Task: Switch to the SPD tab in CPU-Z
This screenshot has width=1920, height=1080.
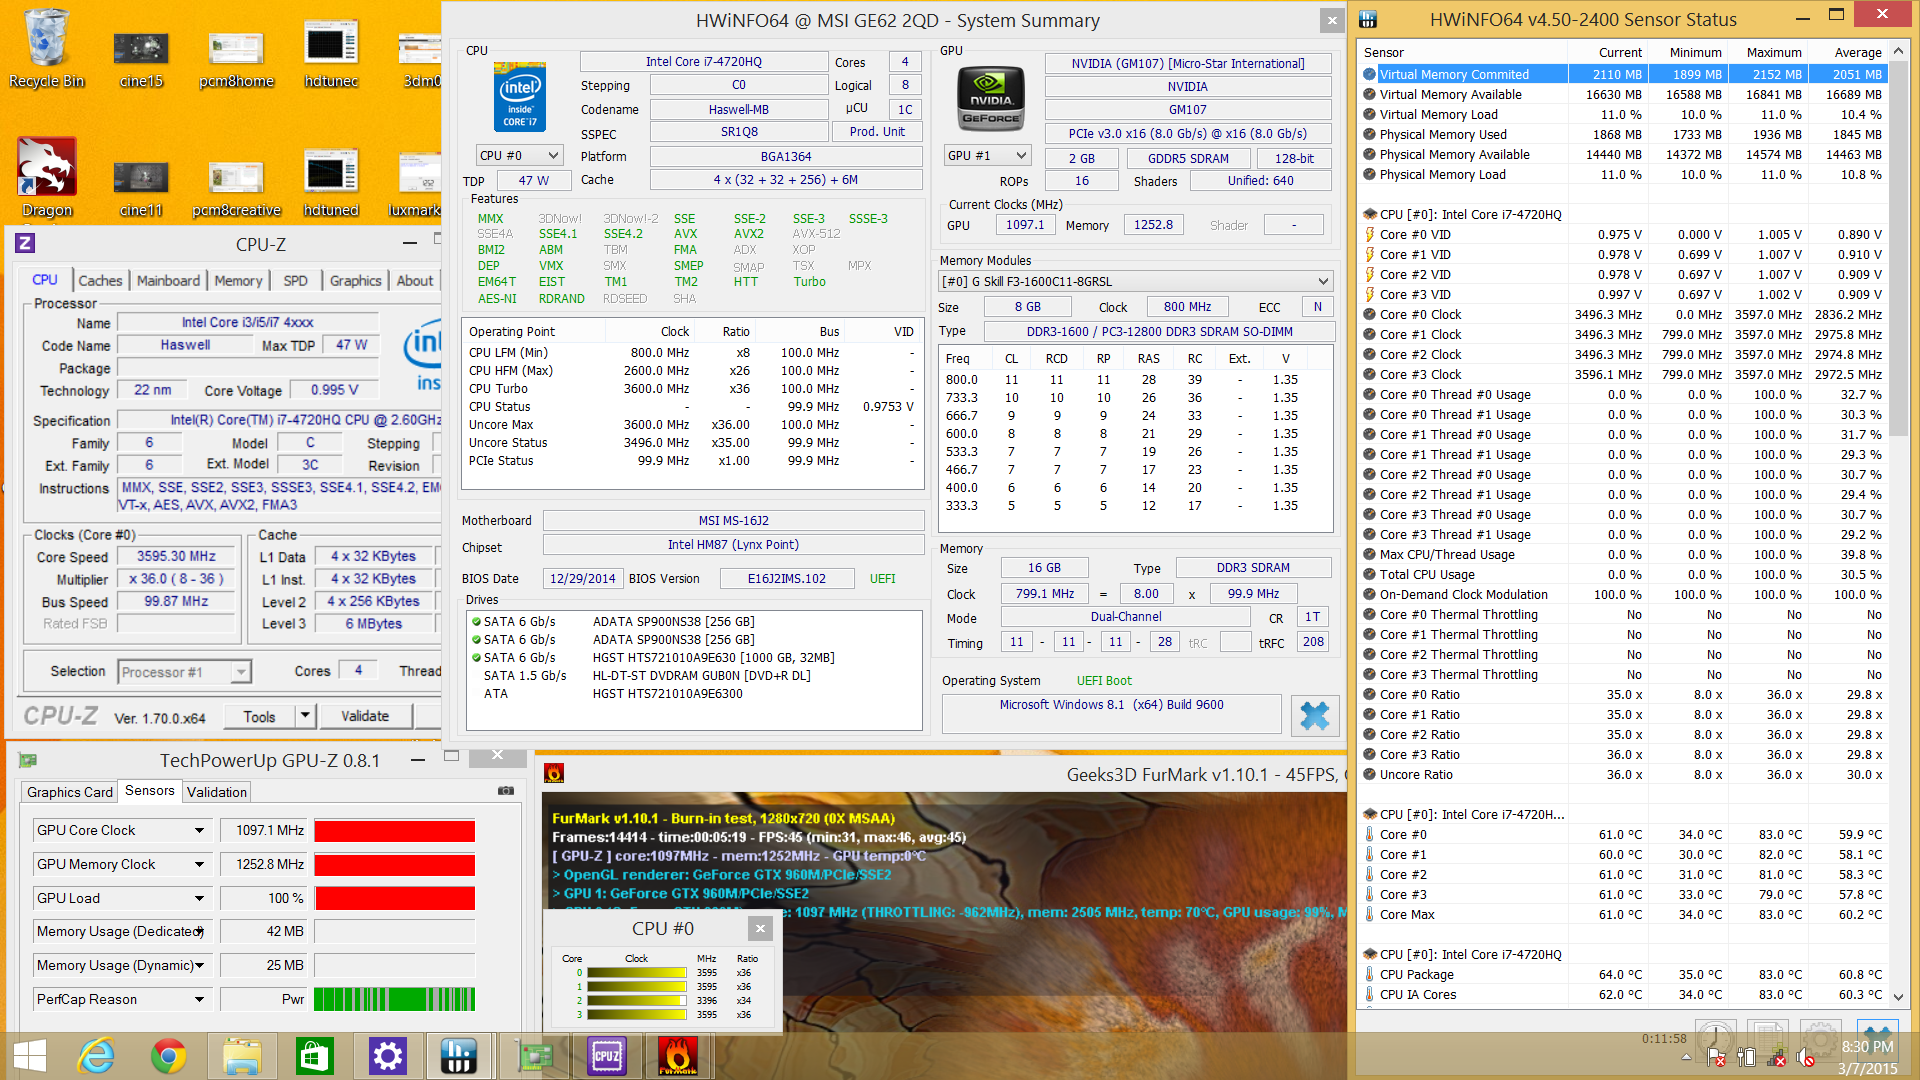Action: click(295, 281)
